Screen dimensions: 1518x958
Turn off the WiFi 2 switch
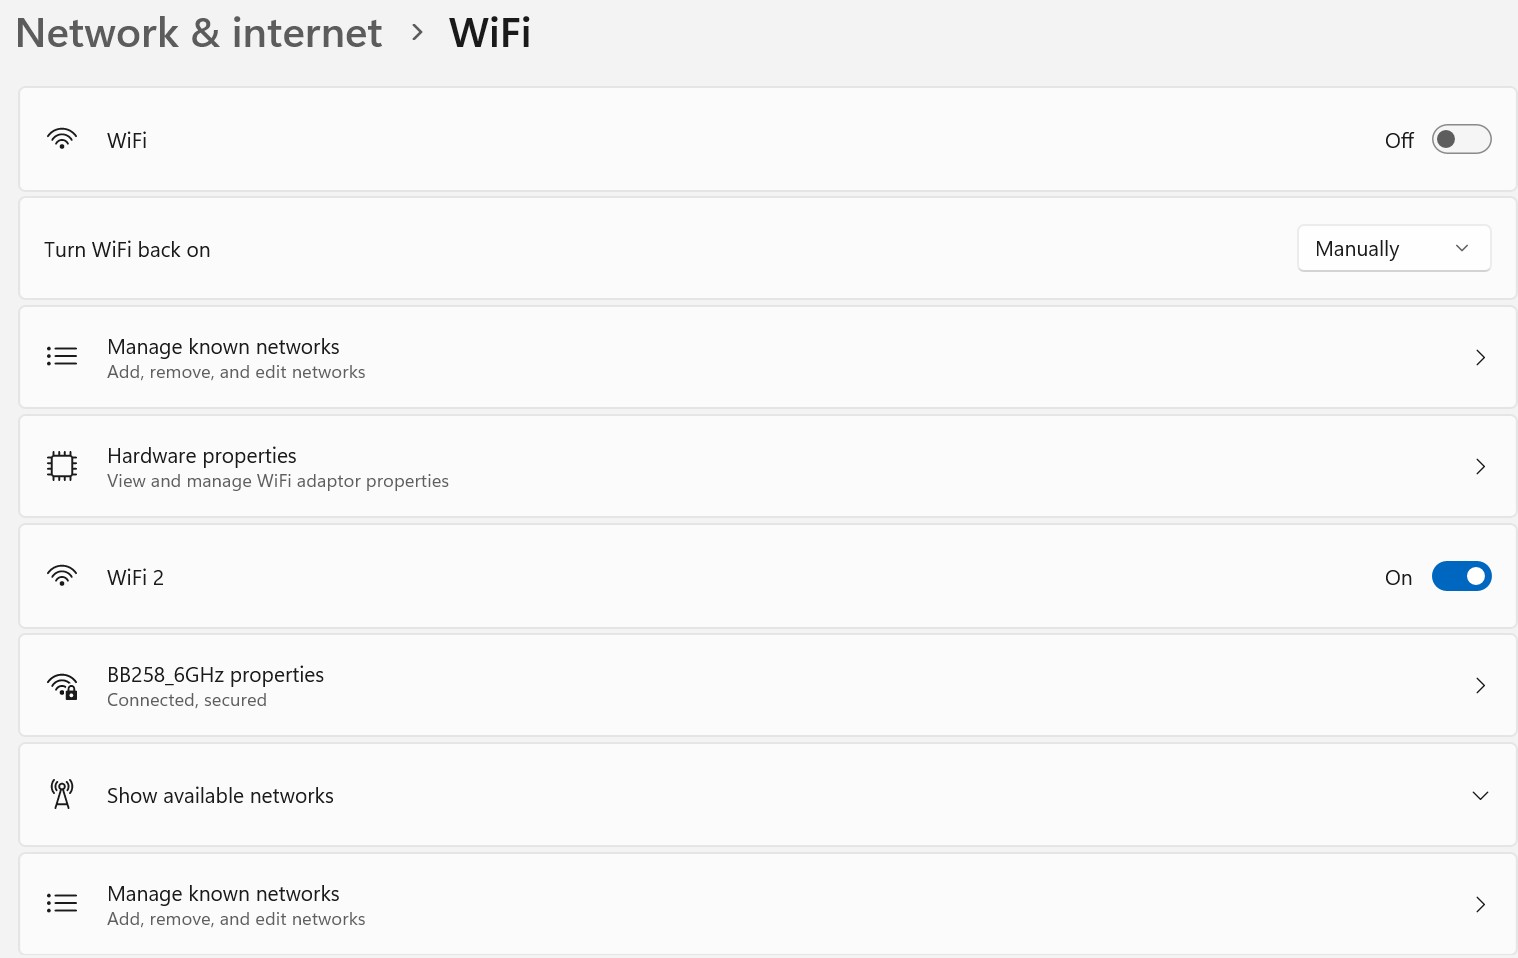1461,576
